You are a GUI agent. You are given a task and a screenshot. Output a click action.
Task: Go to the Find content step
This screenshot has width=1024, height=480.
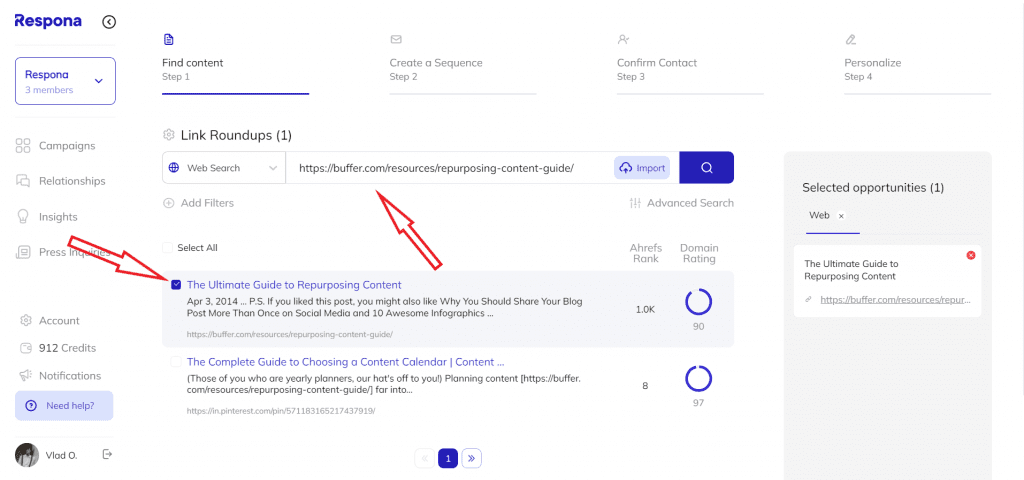193,63
